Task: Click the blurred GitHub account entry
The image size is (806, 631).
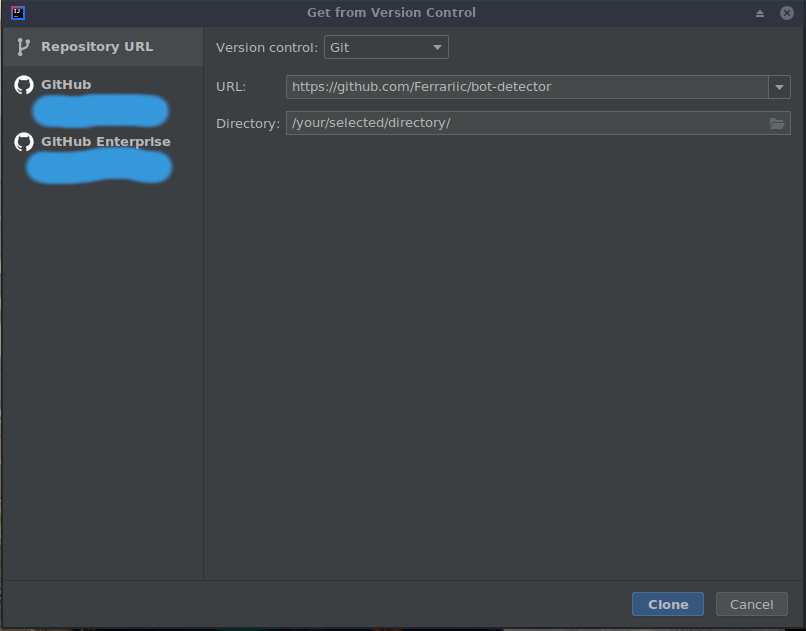Action: pyautogui.click(x=100, y=110)
